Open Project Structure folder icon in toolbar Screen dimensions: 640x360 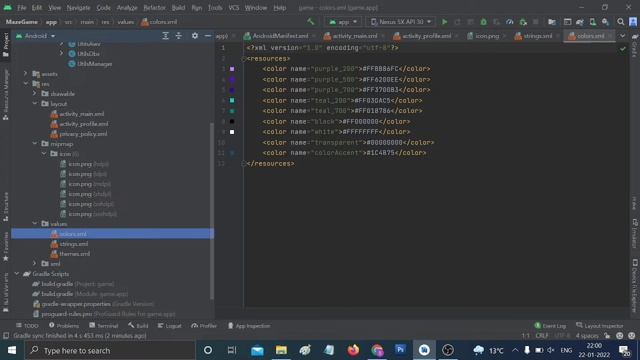[552, 22]
